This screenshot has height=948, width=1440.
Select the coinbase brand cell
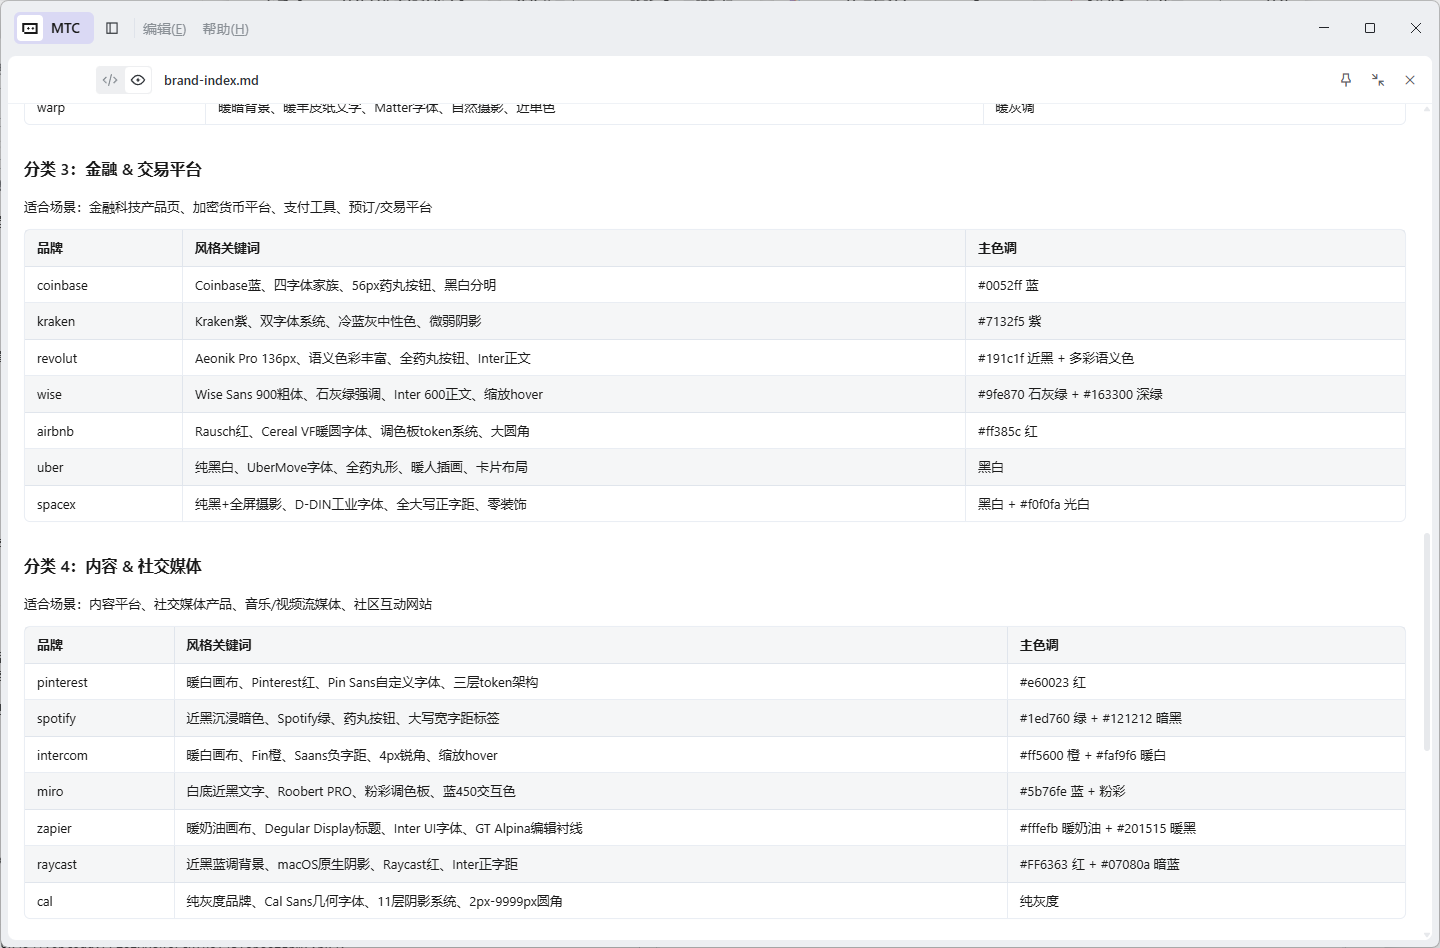[104, 285]
